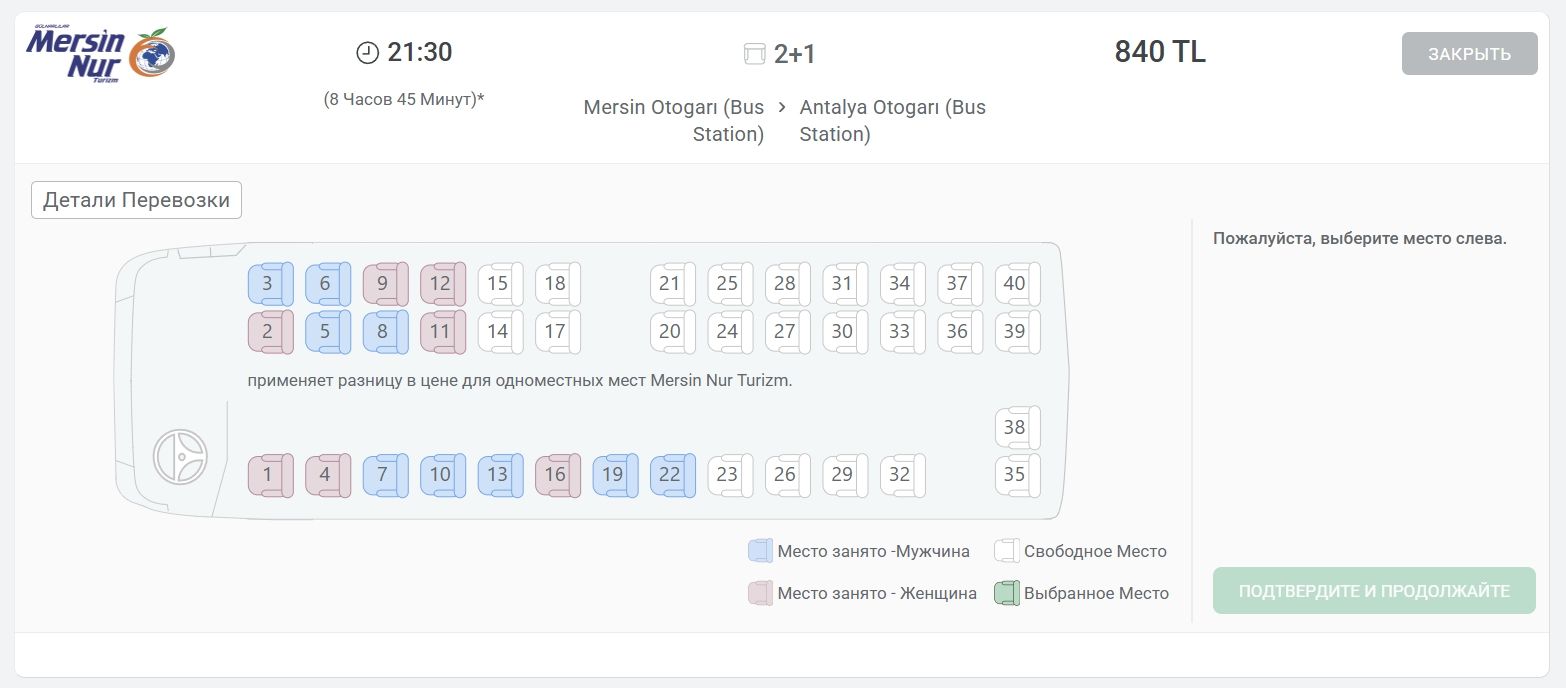Click occupied female seat 16
The image size is (1566, 688).
(x=558, y=476)
